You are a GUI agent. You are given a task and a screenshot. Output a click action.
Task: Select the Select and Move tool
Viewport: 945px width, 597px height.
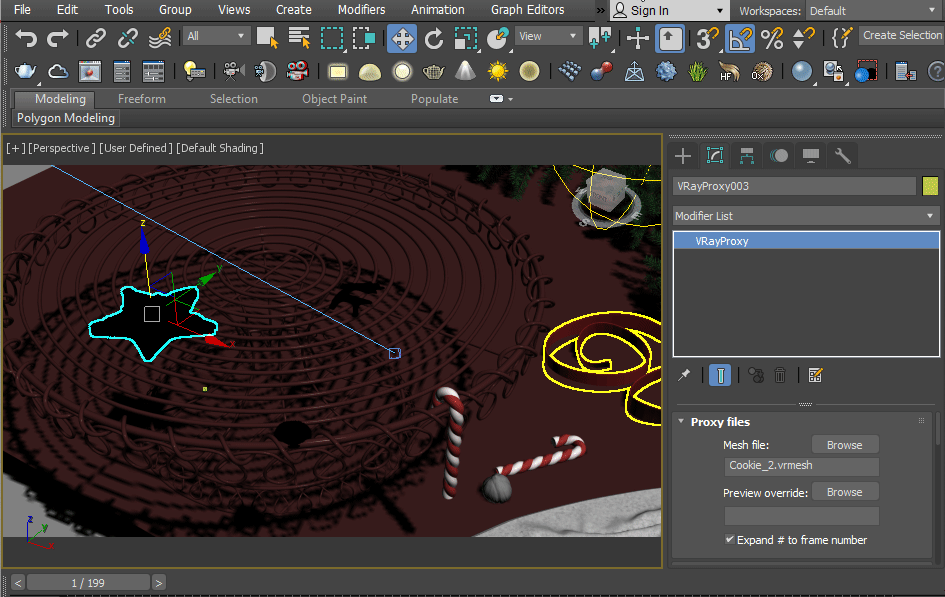[x=402, y=39]
